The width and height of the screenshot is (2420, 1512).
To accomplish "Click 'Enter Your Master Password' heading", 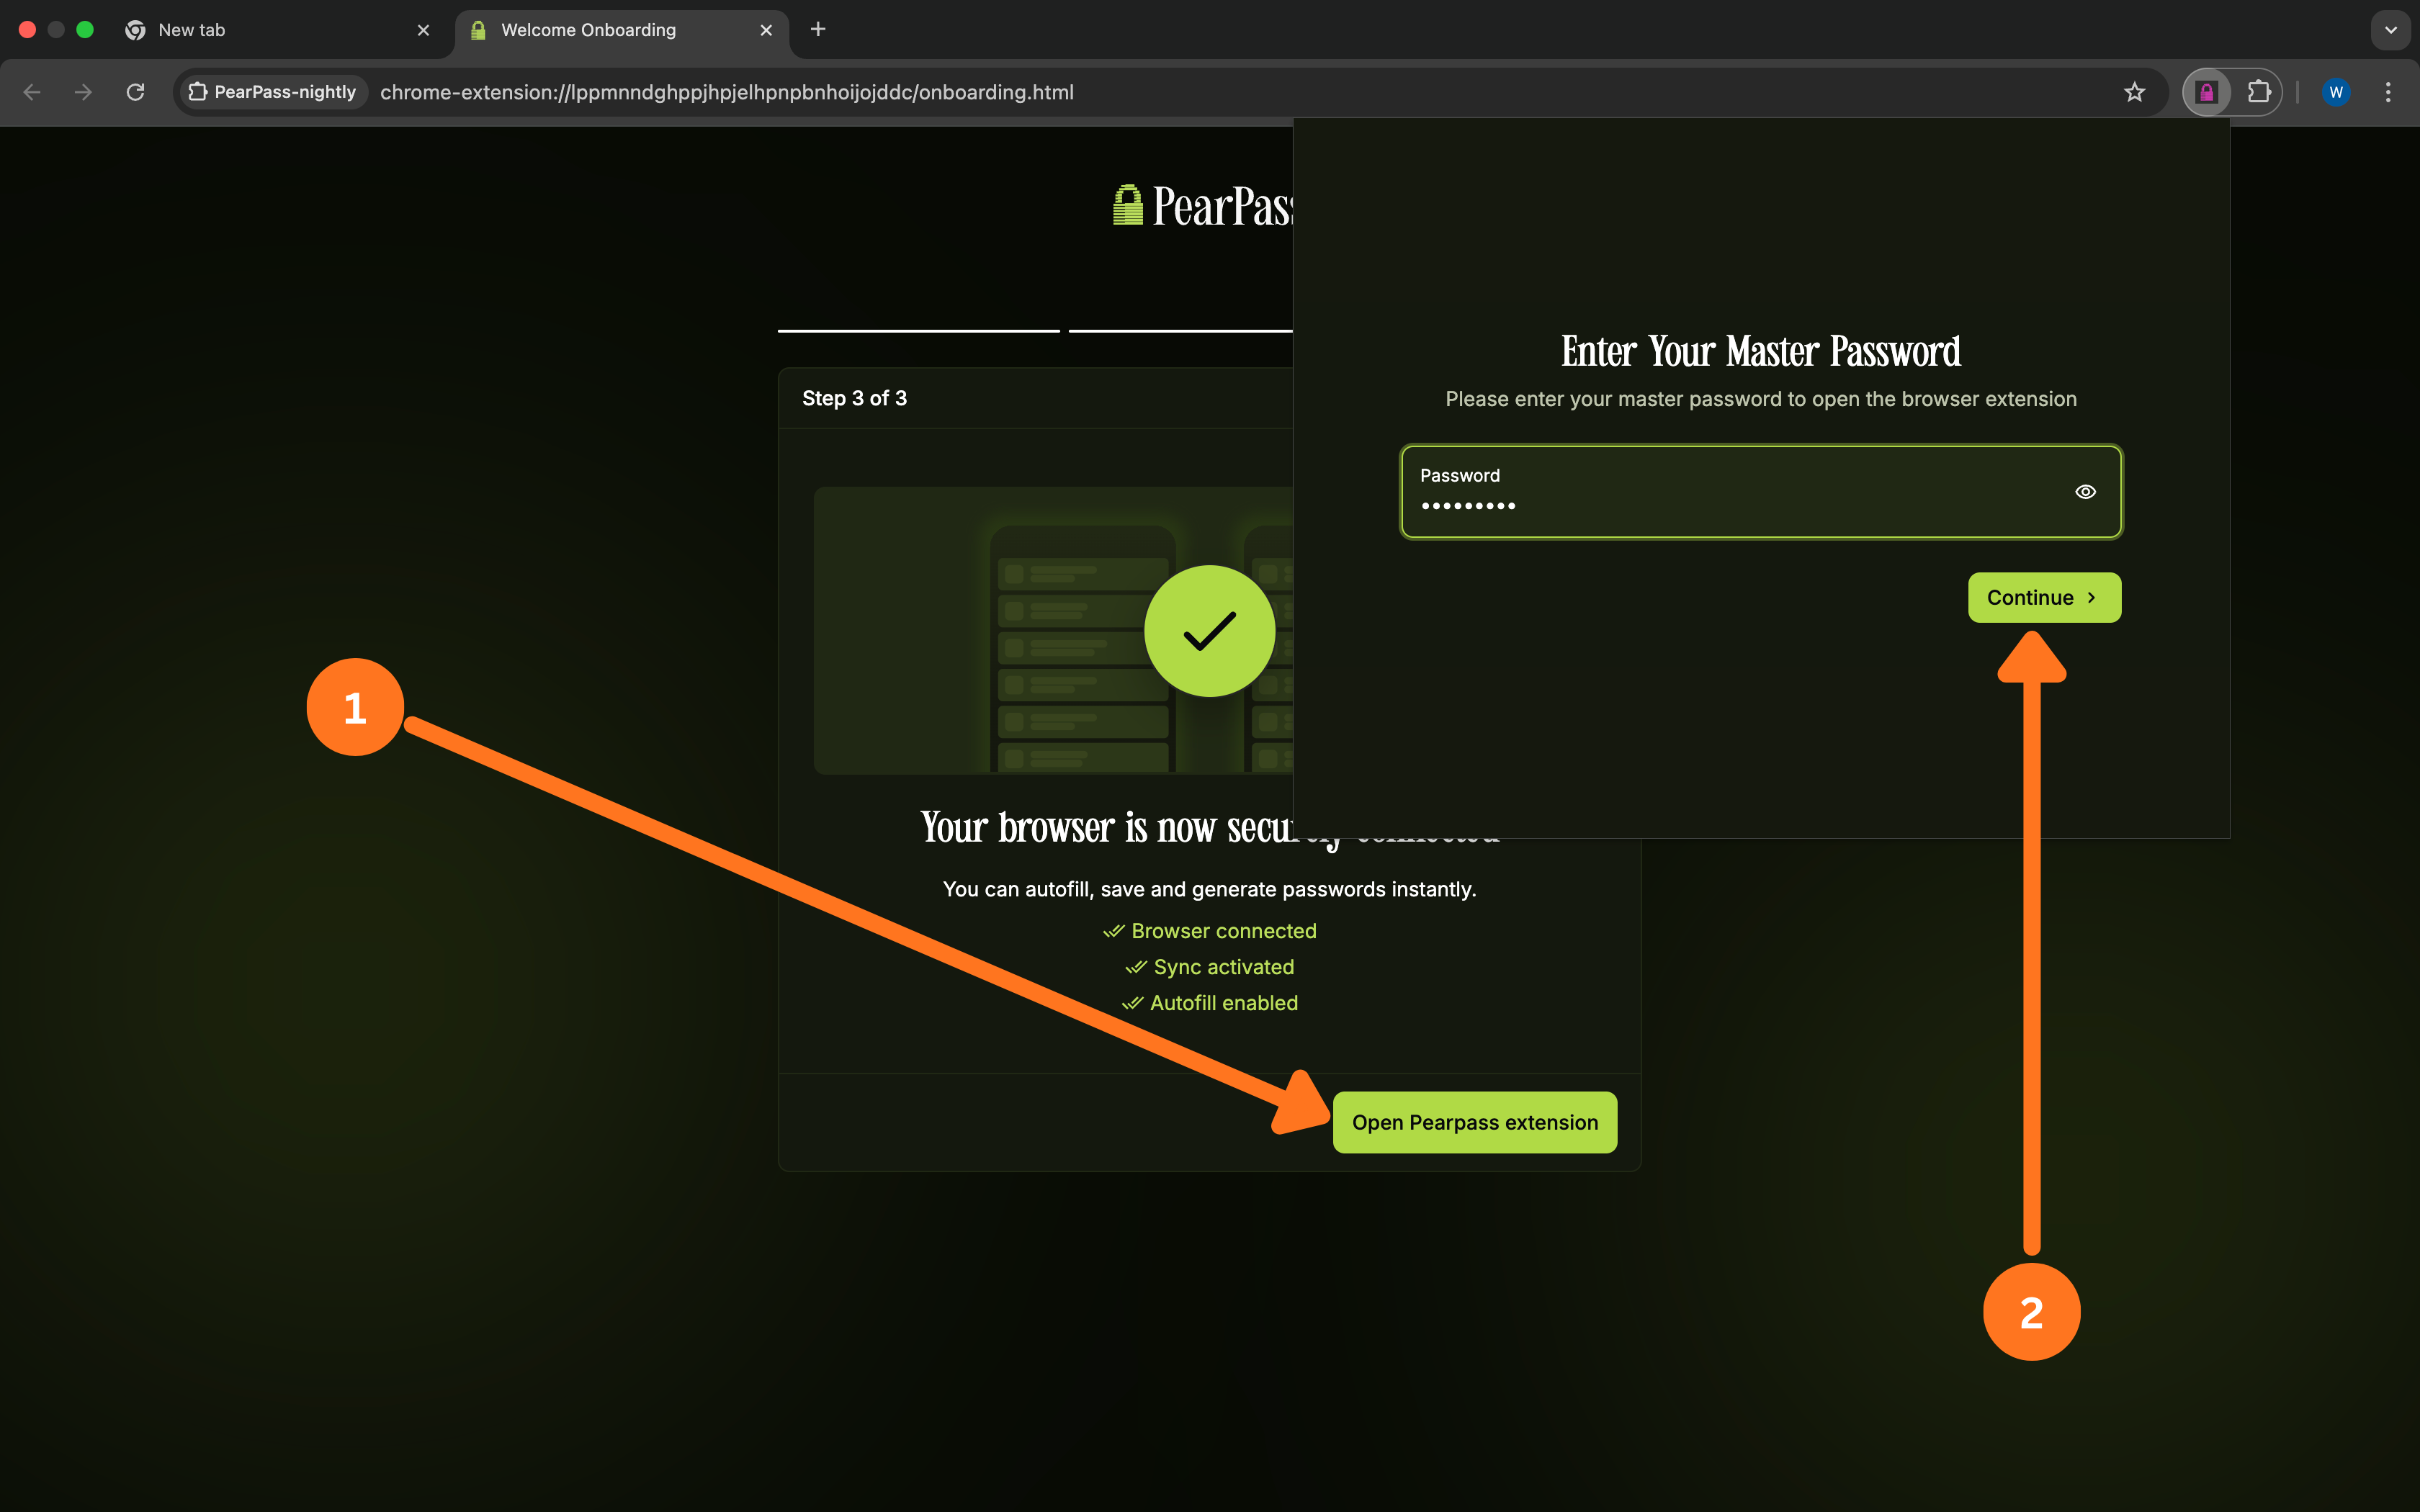I will (x=1760, y=351).
